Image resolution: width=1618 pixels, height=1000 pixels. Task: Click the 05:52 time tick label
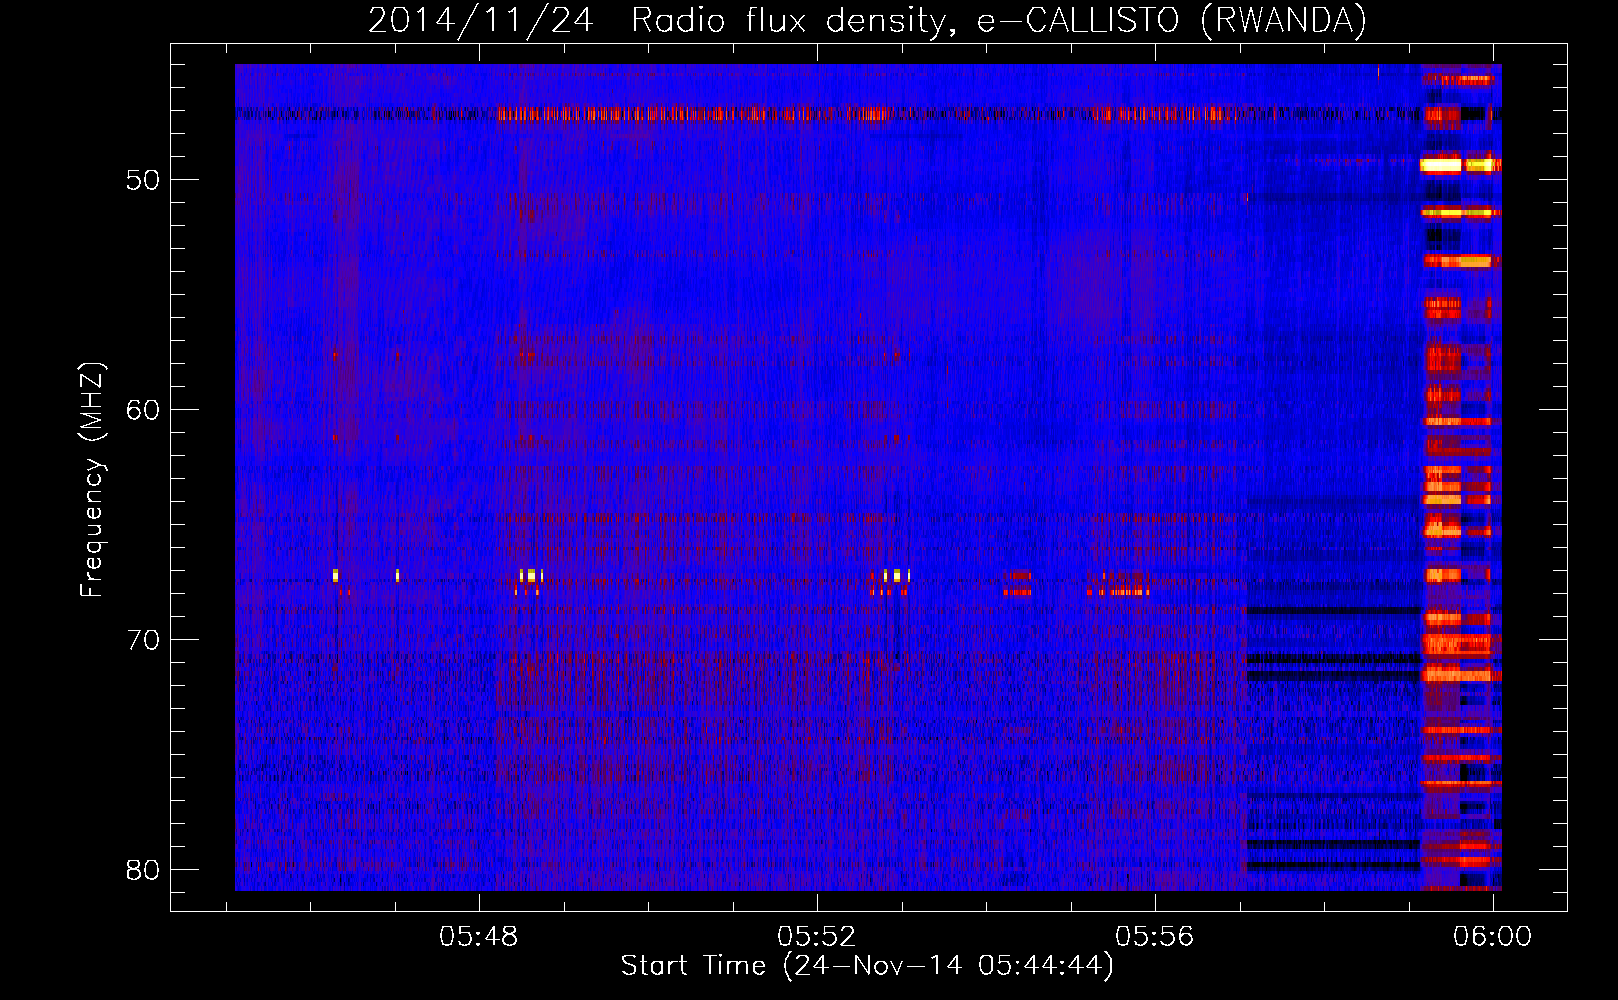coord(817,937)
